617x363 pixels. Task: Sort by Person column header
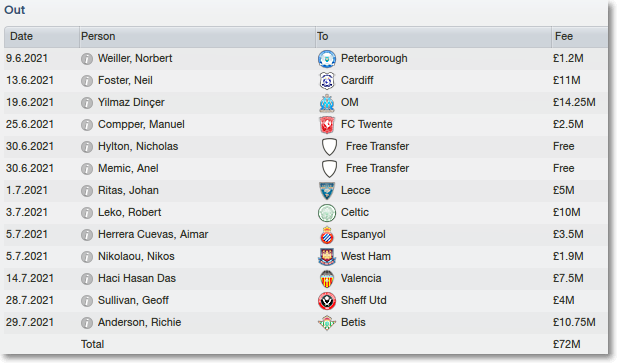[x=197, y=37]
